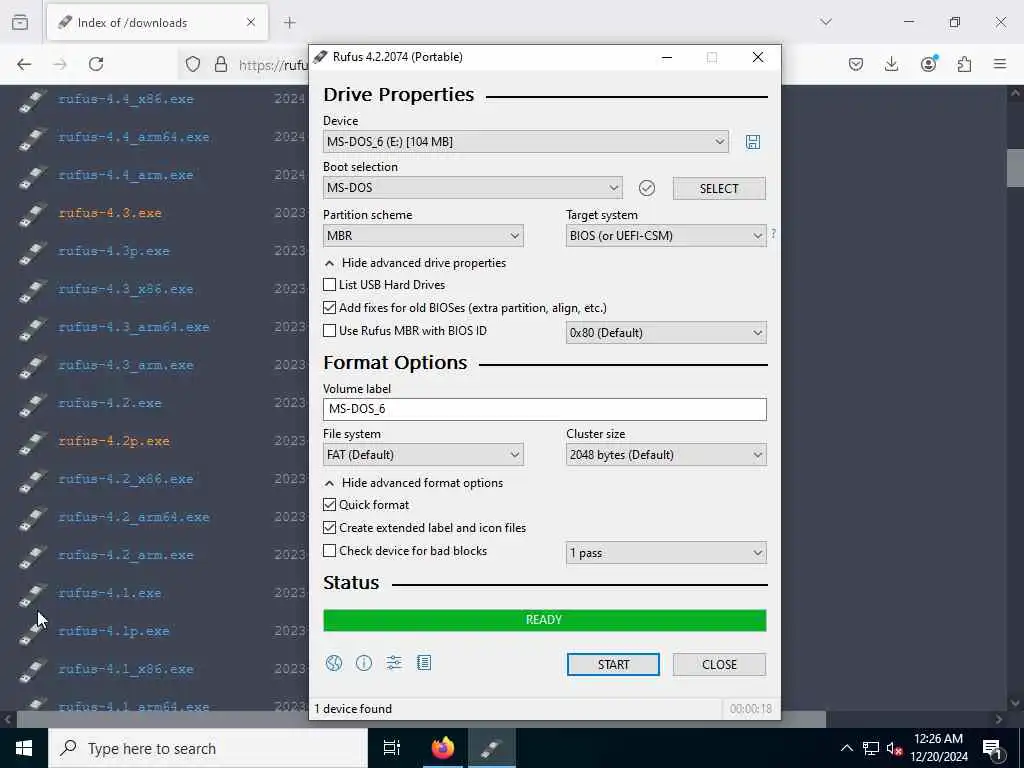Open rufus-4.3.exe link

point(110,213)
